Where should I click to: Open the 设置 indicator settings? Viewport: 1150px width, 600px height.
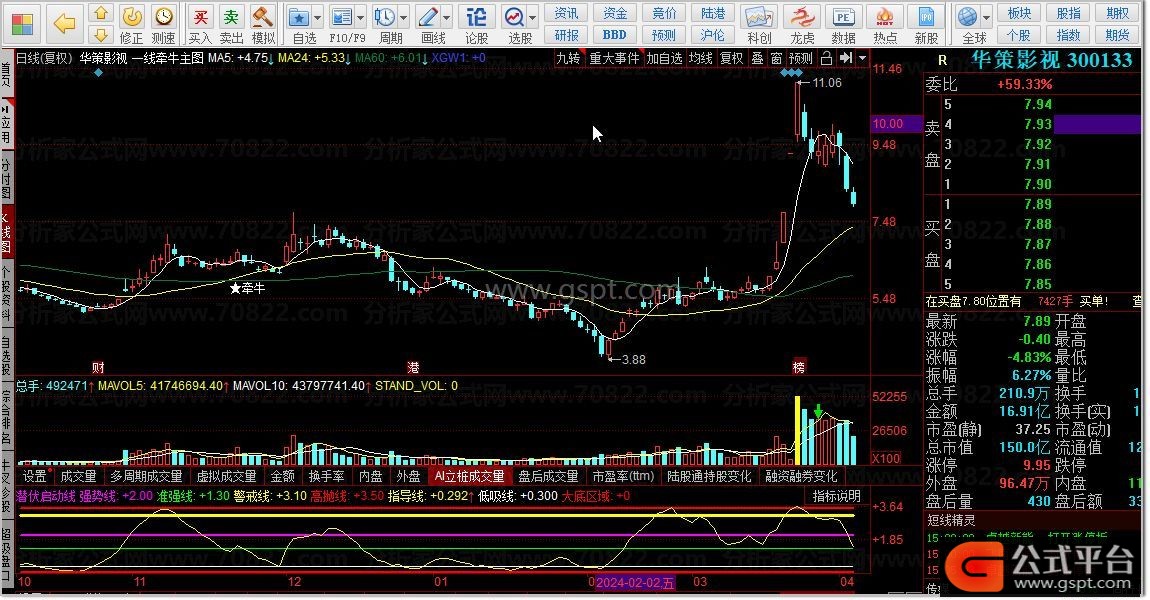point(34,477)
